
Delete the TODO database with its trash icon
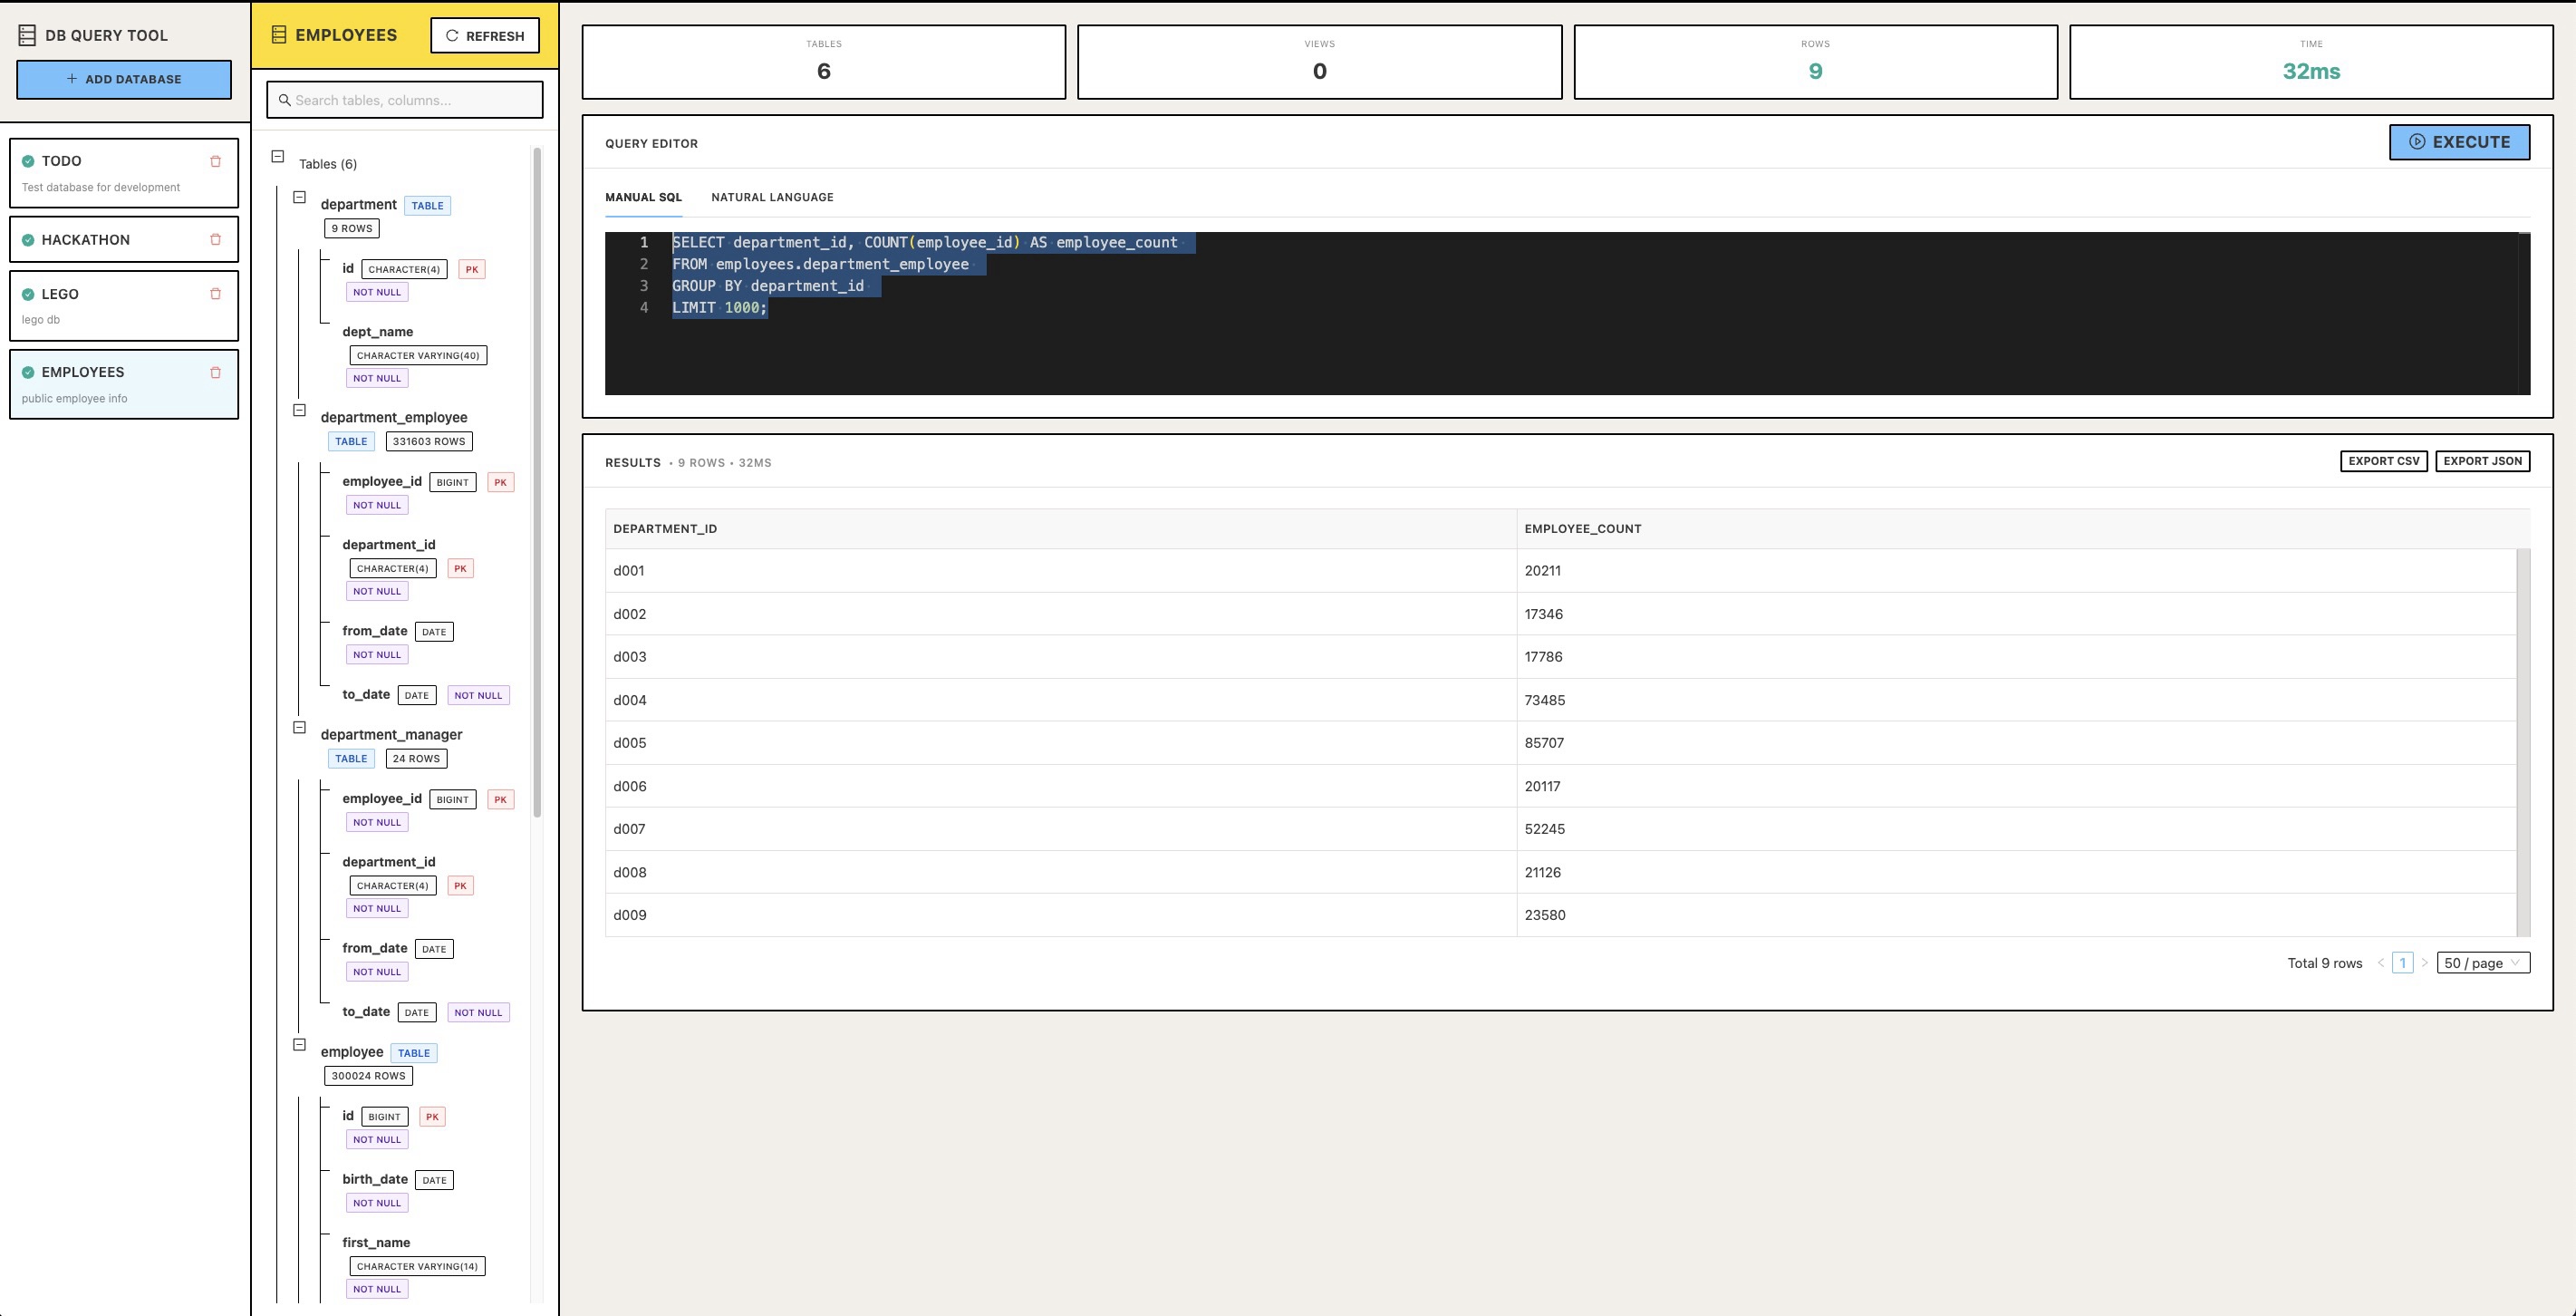[x=215, y=161]
